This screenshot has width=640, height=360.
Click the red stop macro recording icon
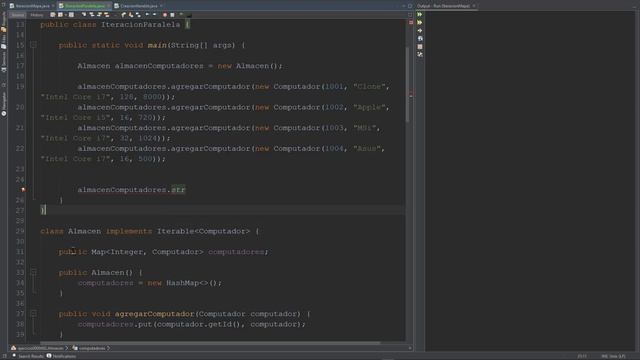coord(165,15)
